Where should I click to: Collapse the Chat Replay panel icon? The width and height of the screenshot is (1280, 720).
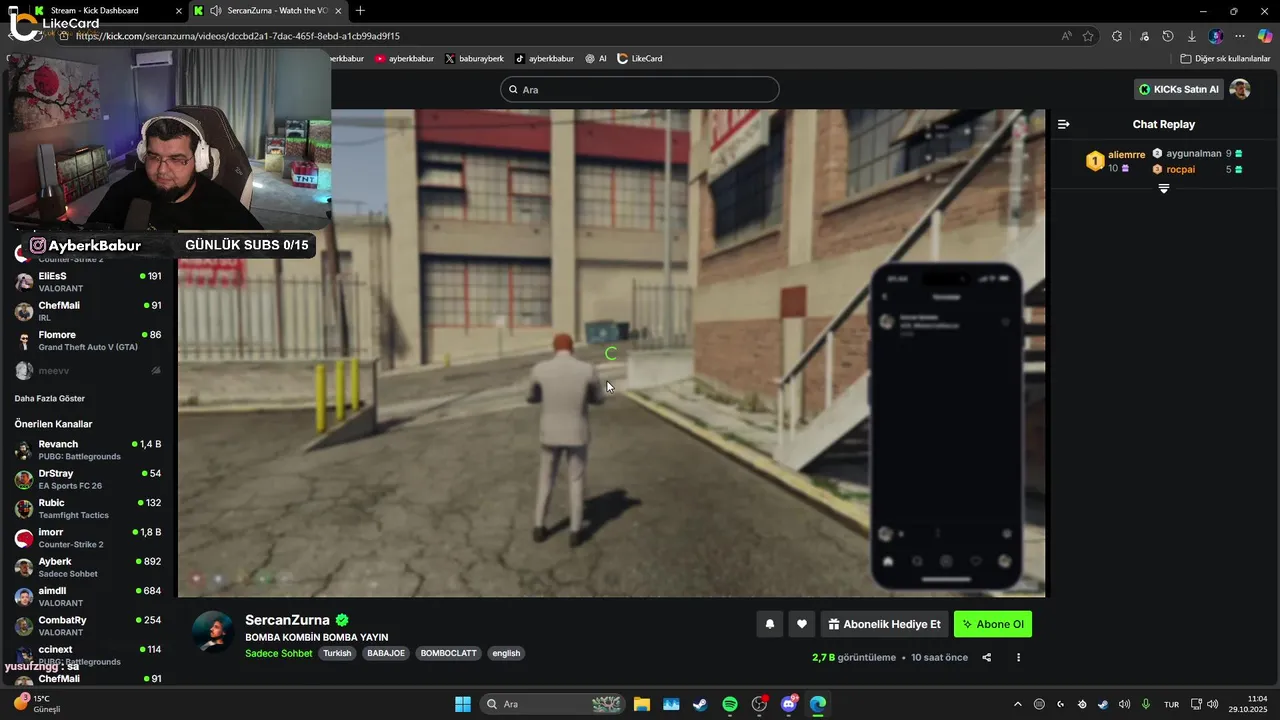click(x=1064, y=124)
